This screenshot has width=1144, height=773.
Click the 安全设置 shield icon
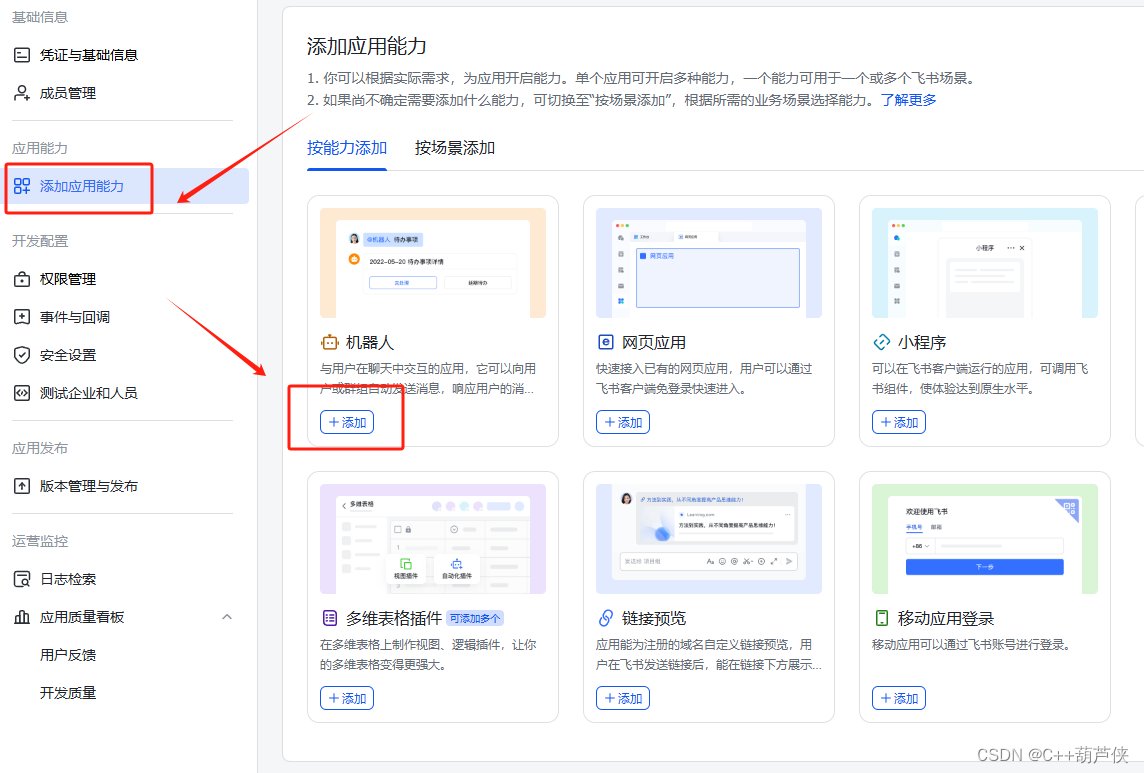click(22, 355)
